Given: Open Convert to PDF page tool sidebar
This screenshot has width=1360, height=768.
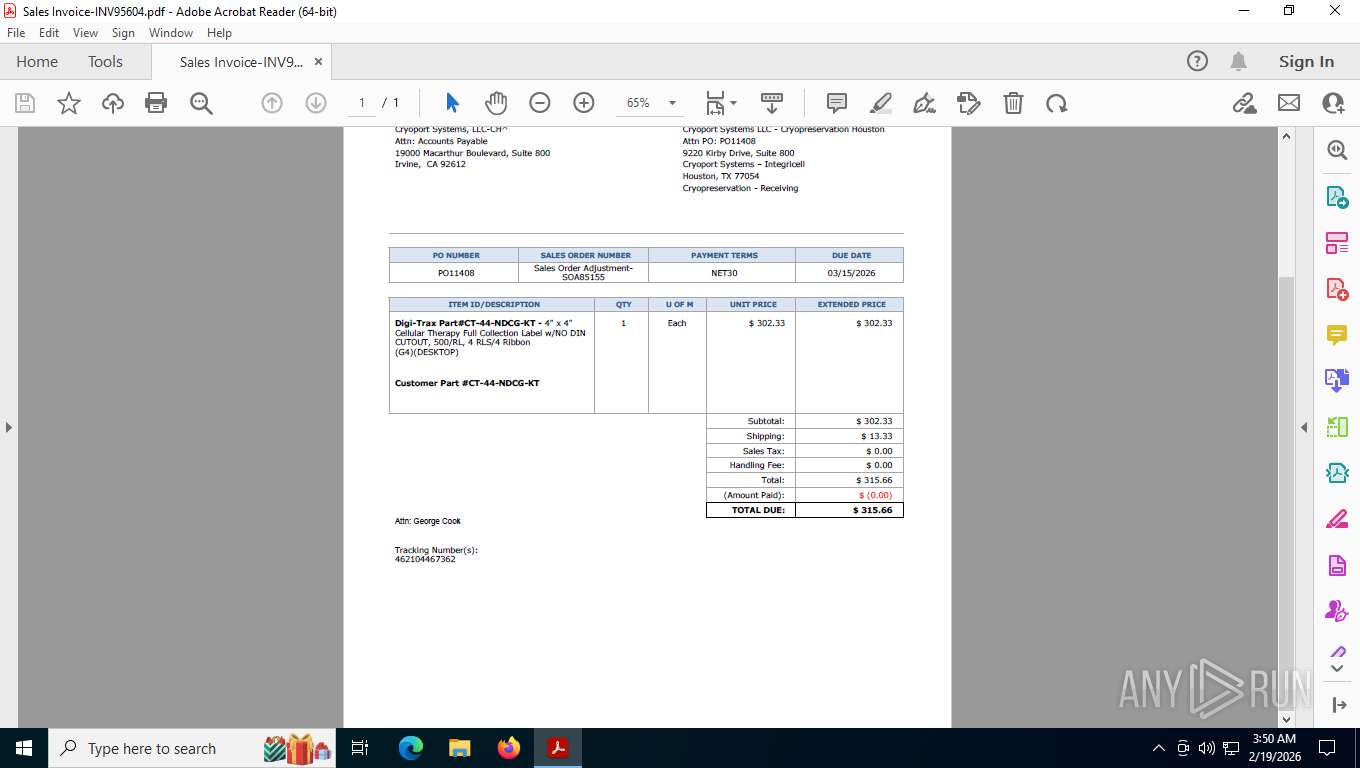Looking at the screenshot, I should tap(1337, 565).
